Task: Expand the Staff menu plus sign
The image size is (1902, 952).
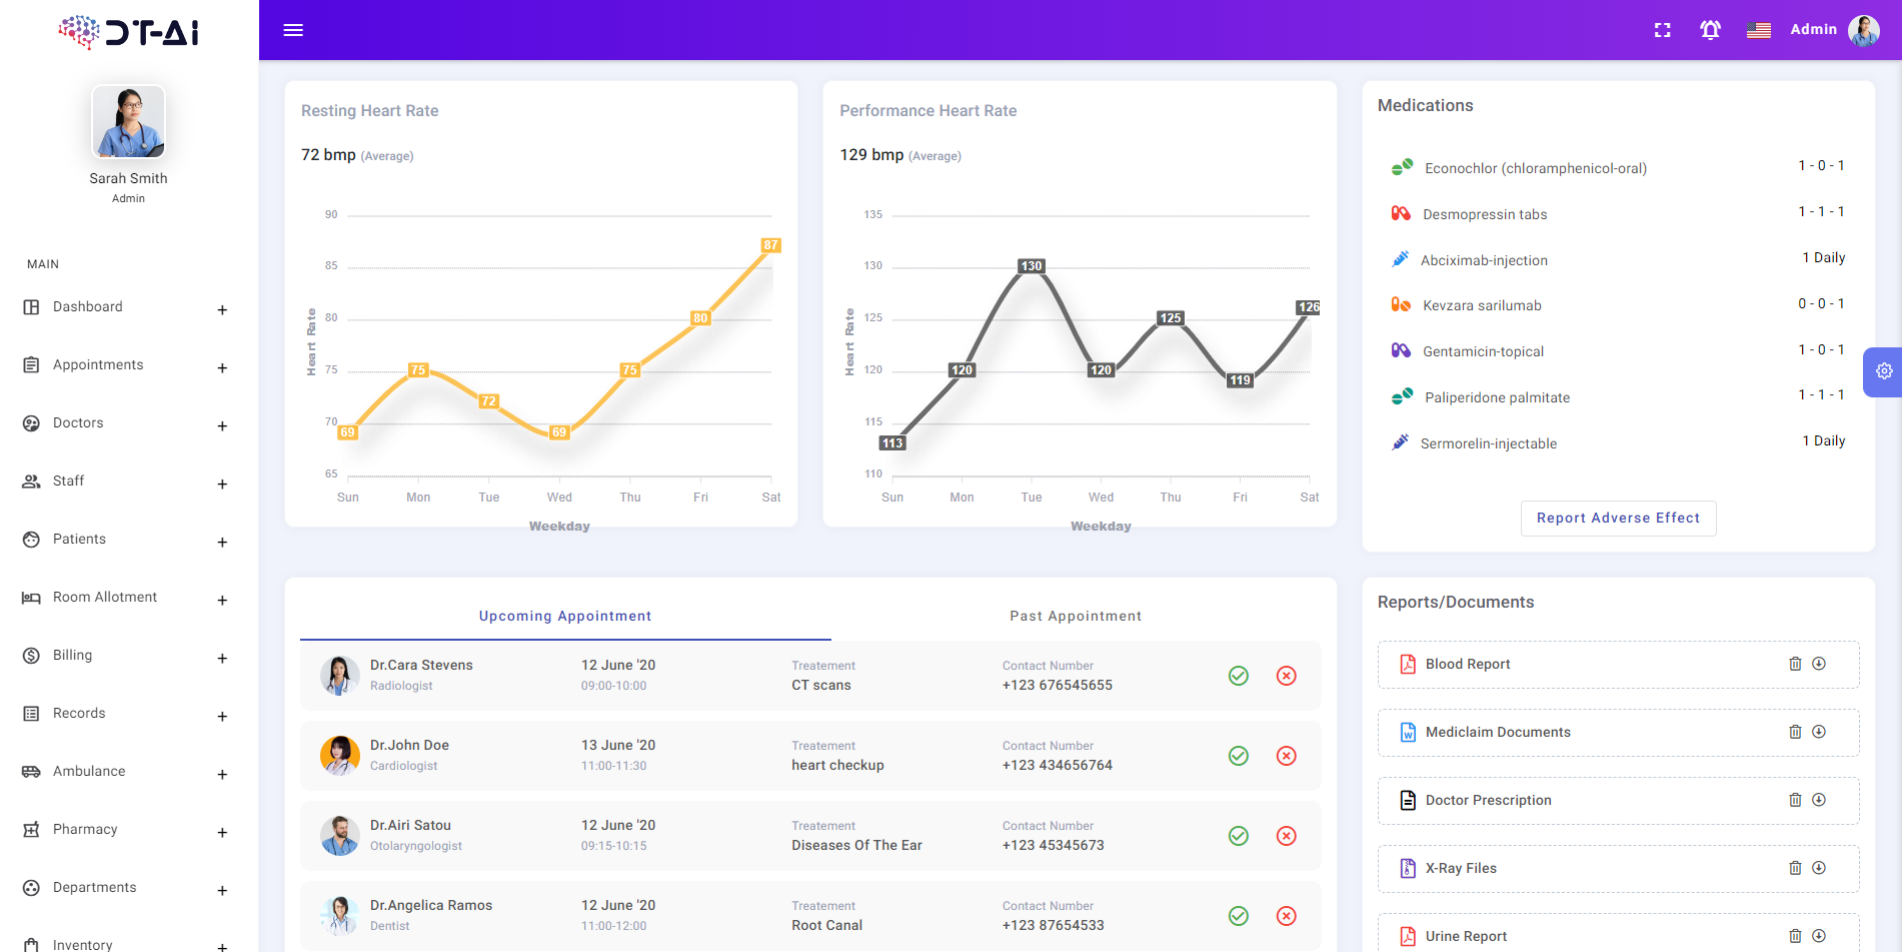Action: pyautogui.click(x=222, y=484)
